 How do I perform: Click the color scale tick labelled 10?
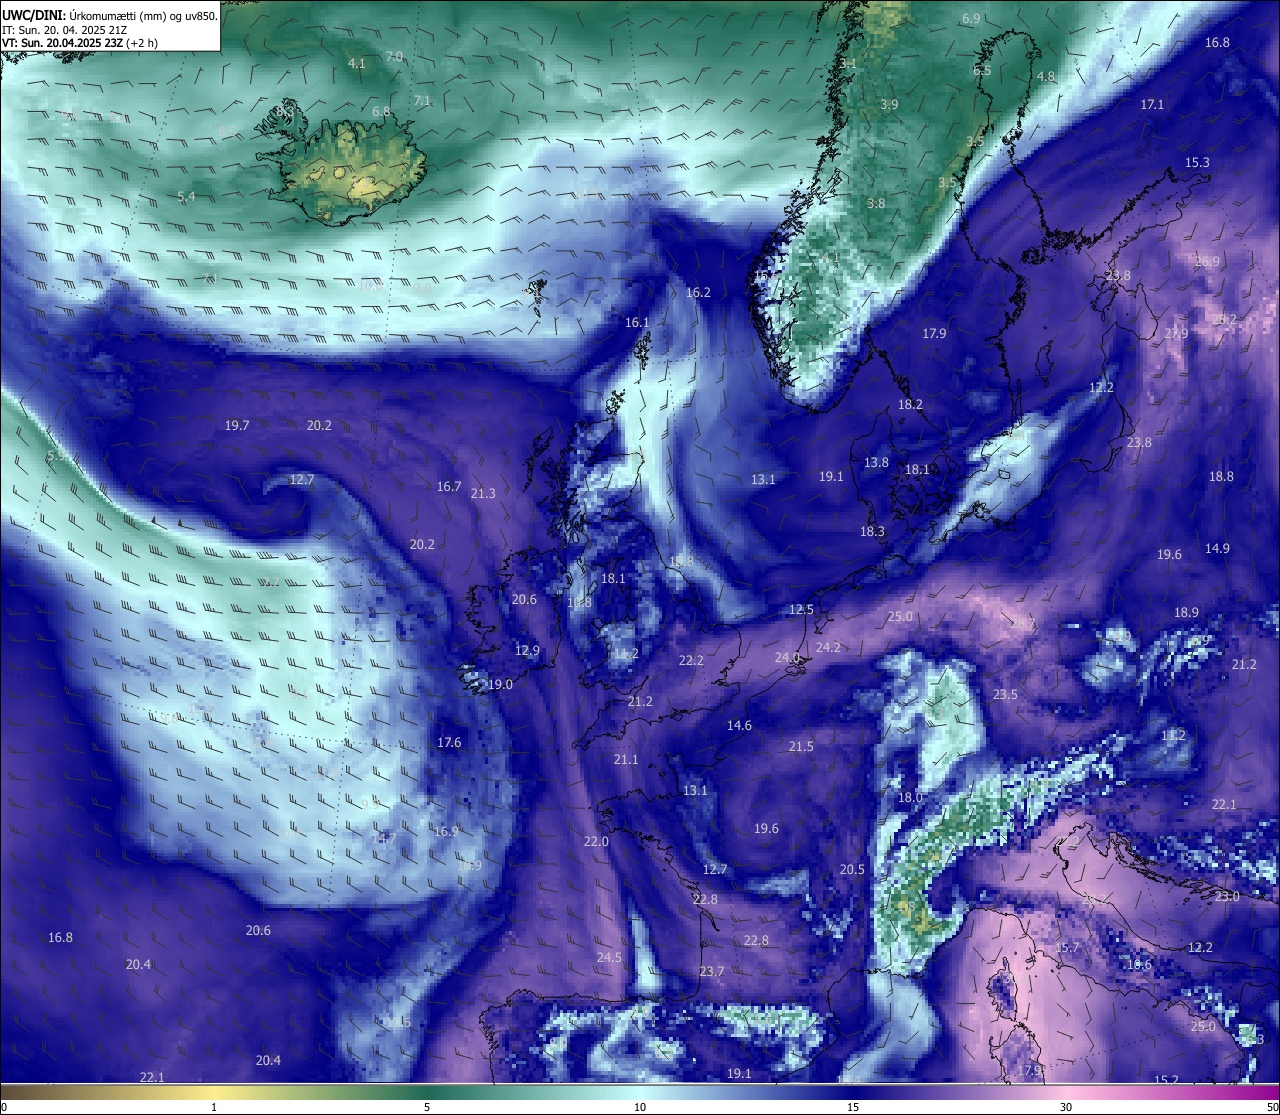coord(640,1107)
